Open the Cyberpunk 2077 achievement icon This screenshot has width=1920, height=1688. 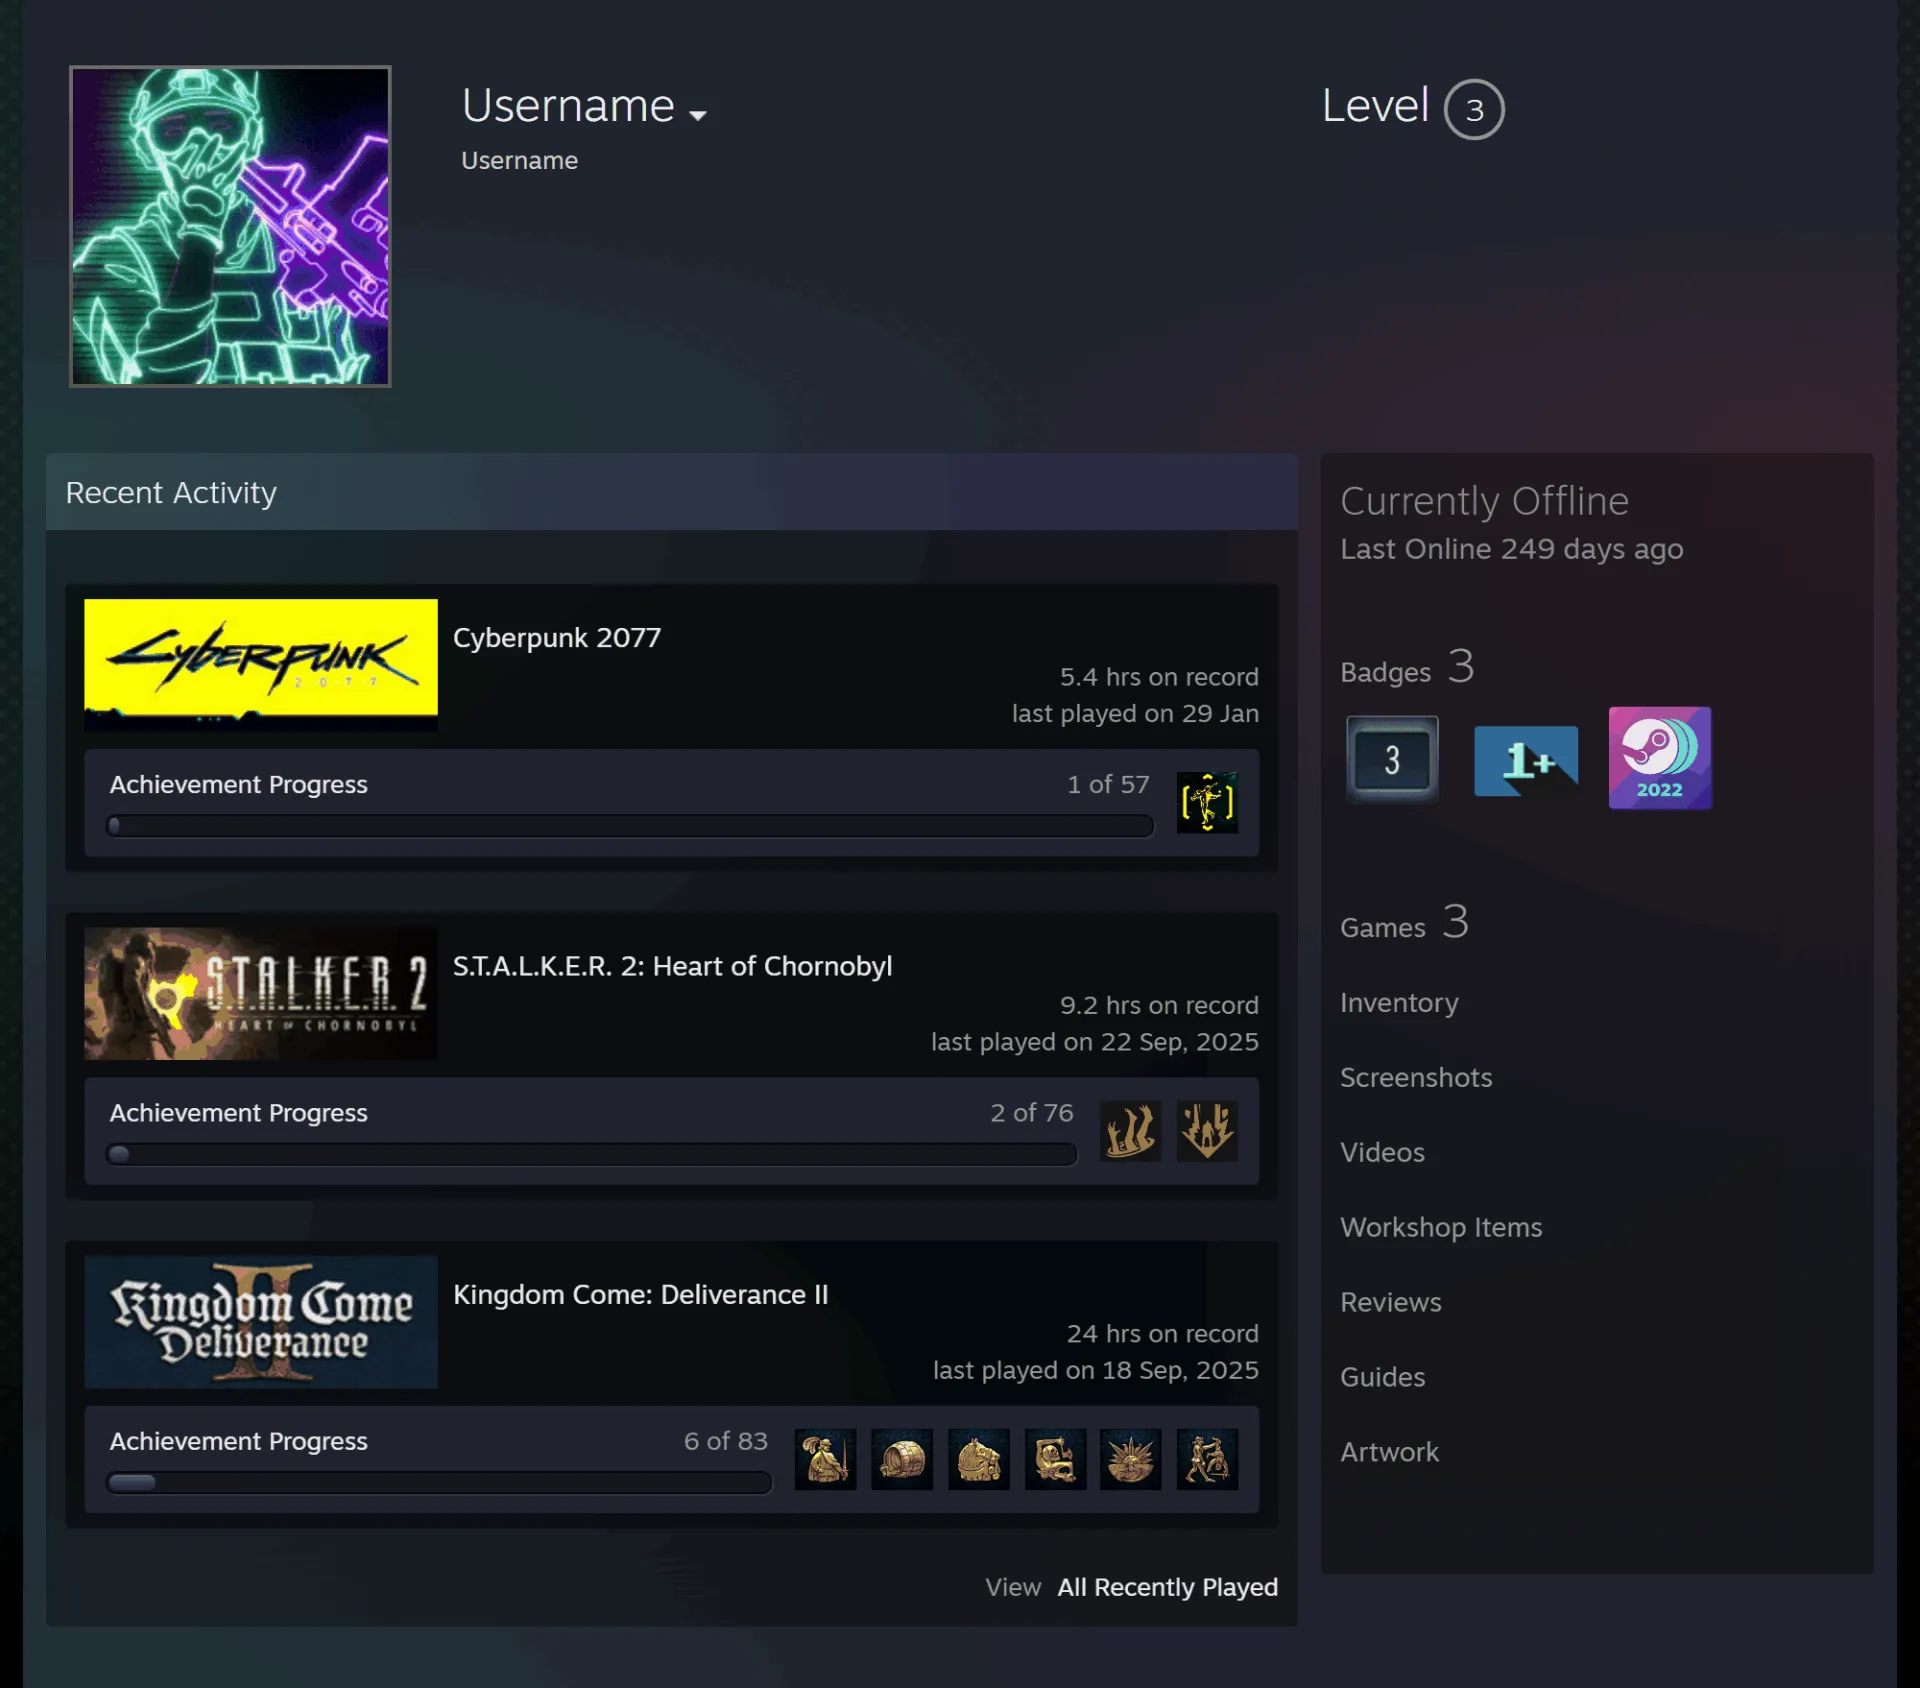click(1207, 802)
